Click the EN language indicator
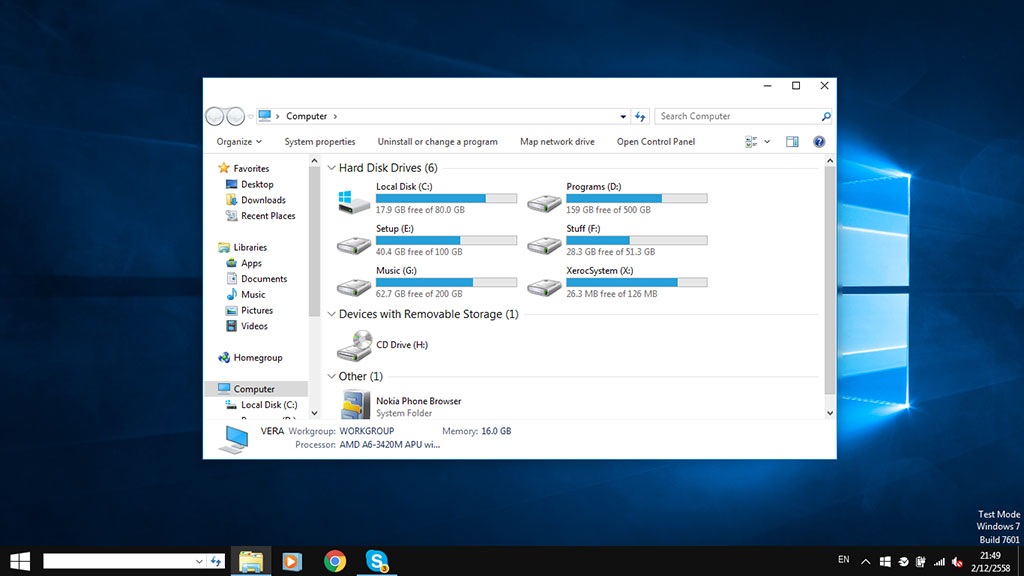Viewport: 1024px width, 576px height. tap(844, 560)
